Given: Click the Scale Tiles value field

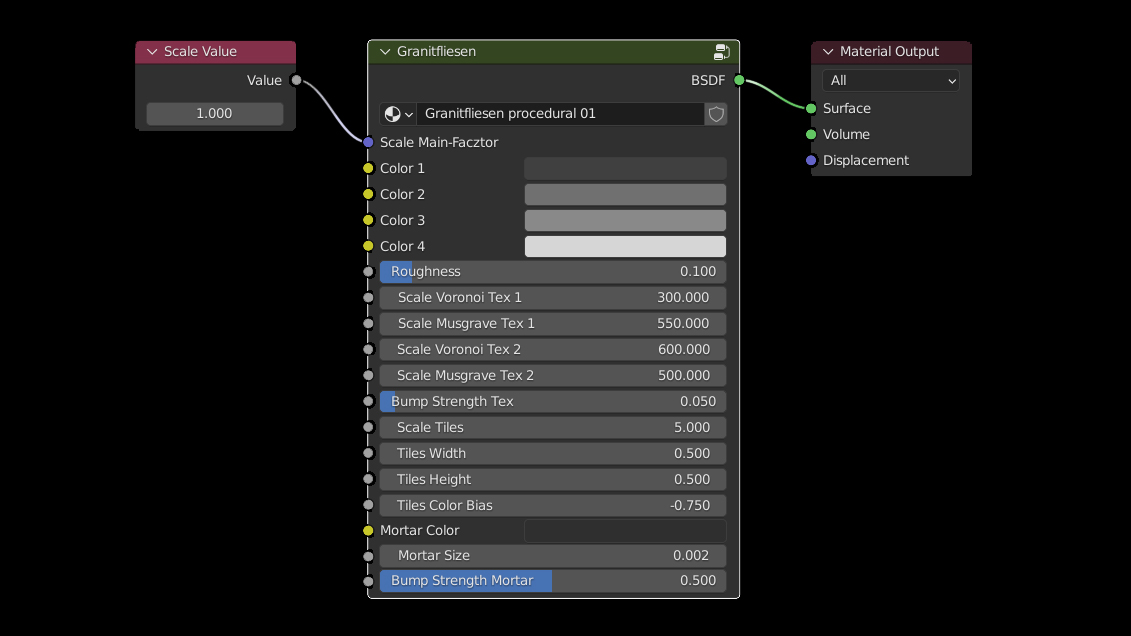Looking at the screenshot, I should [553, 427].
